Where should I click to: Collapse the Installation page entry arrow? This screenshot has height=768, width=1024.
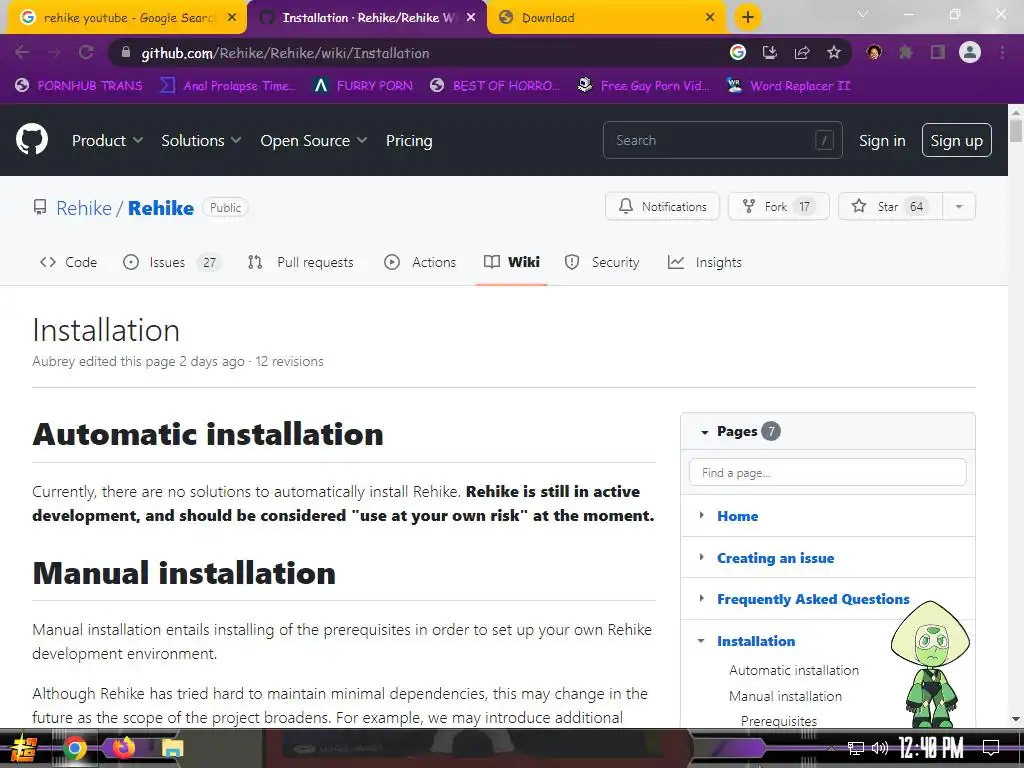pyautogui.click(x=701, y=641)
